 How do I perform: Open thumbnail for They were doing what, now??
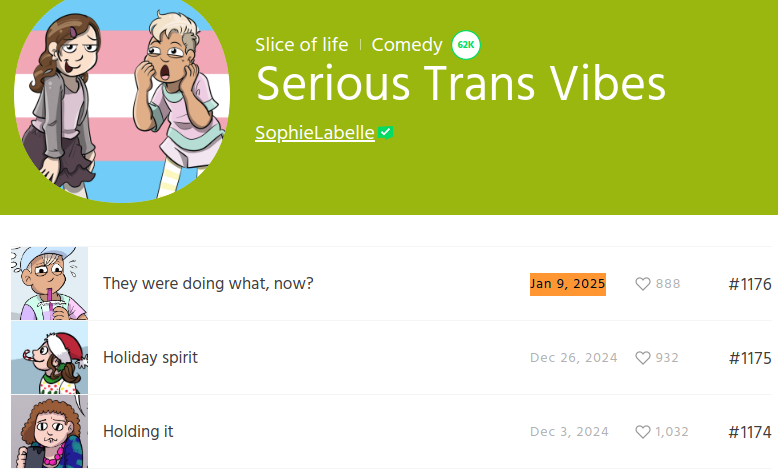coord(50,283)
